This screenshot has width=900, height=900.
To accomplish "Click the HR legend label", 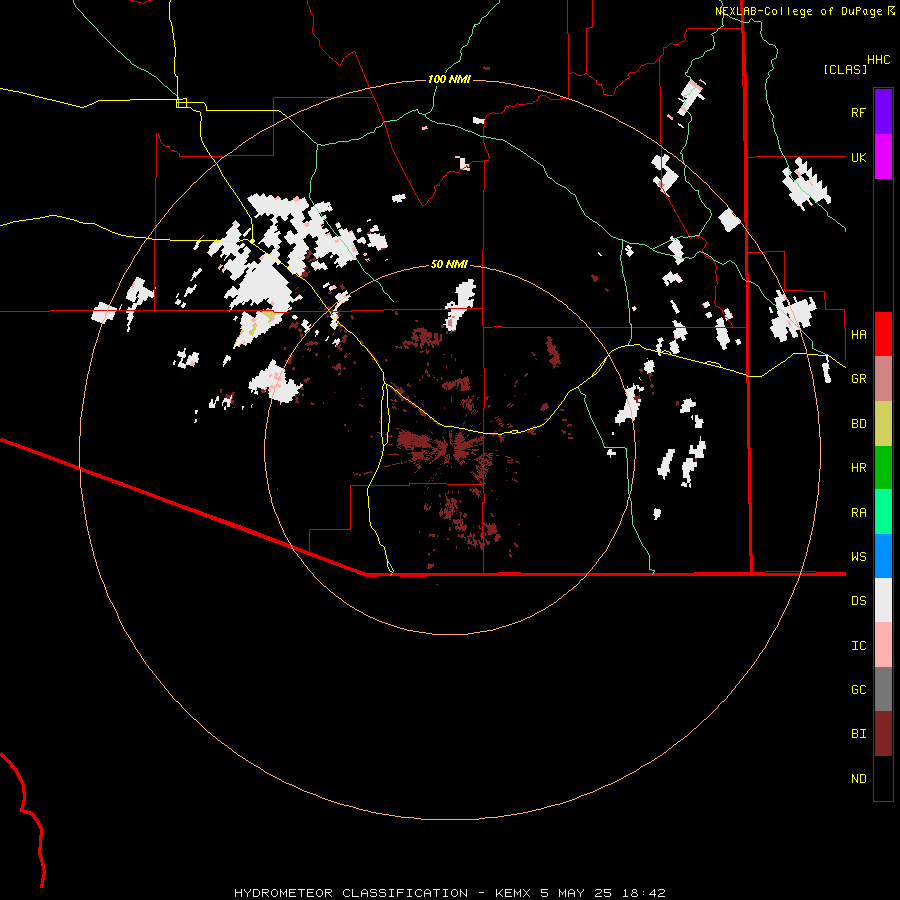I will point(859,468).
